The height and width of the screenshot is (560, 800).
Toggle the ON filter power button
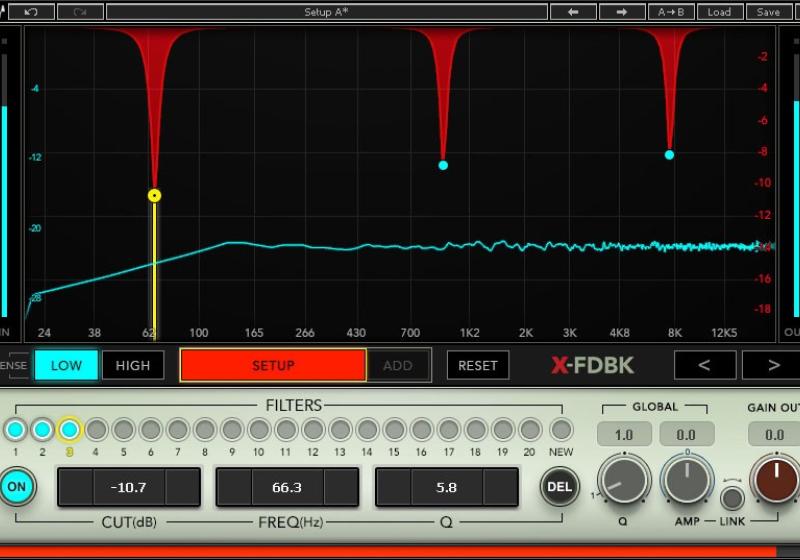pos(17,487)
